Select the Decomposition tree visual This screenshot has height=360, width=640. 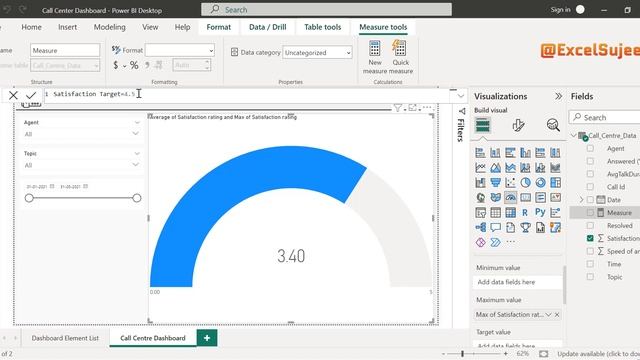coord(480,227)
